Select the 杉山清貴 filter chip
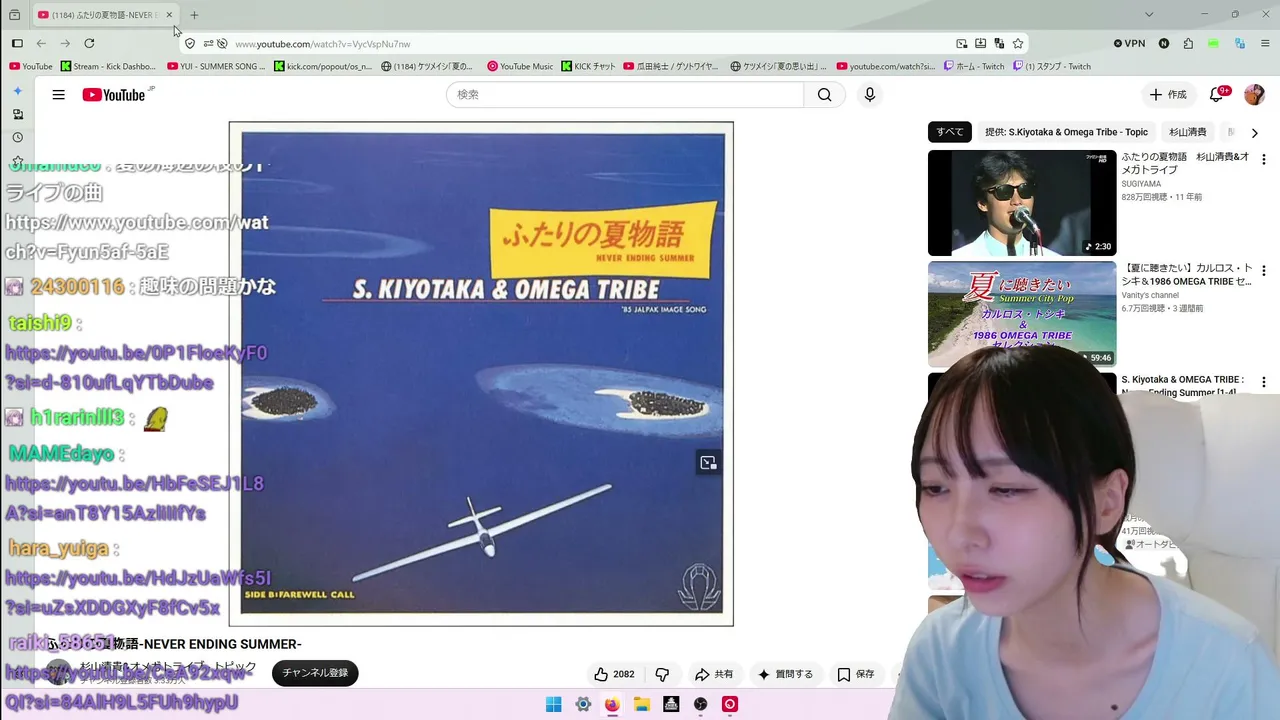Image resolution: width=1280 pixels, height=720 pixels. click(x=1188, y=132)
